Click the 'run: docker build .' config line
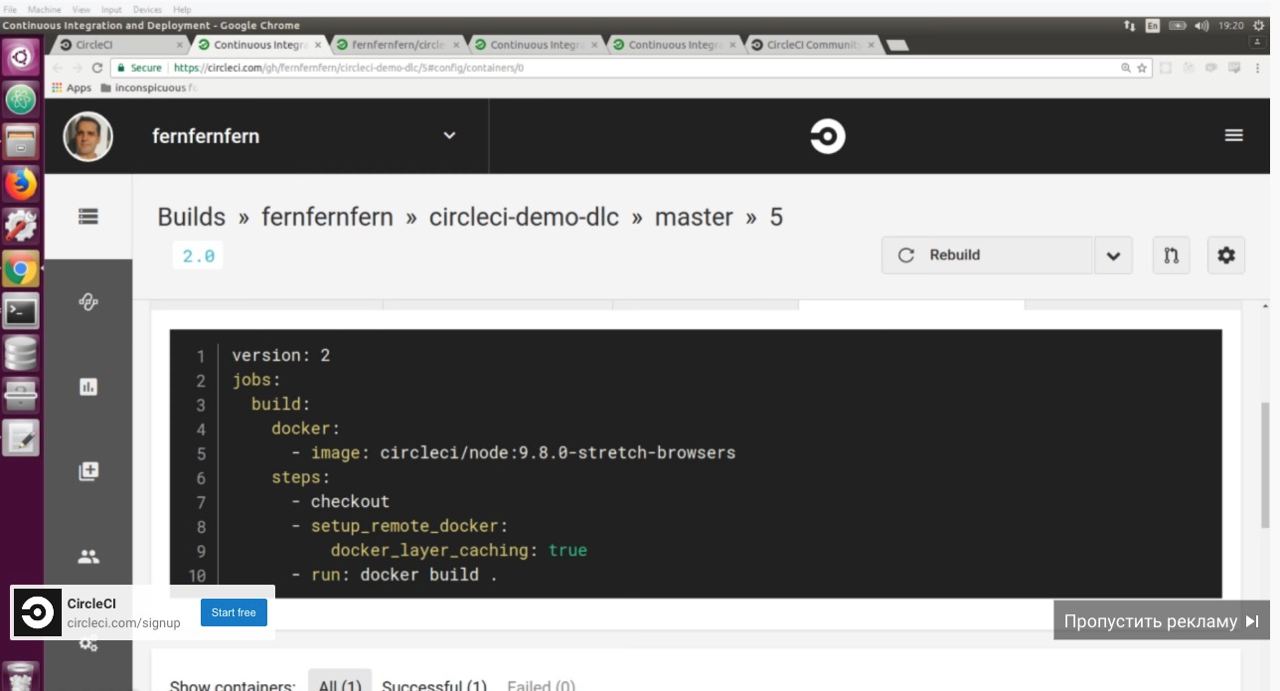Screen dimensions: 1280x691 (404, 575)
